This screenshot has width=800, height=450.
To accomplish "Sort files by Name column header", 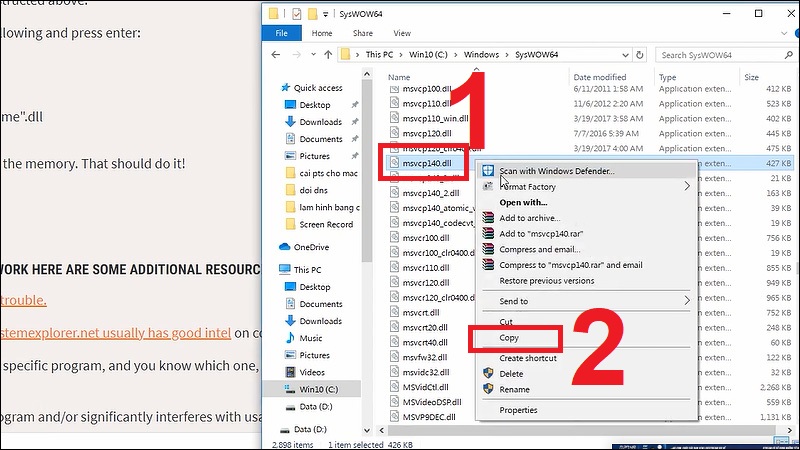I will pyautogui.click(x=399, y=77).
